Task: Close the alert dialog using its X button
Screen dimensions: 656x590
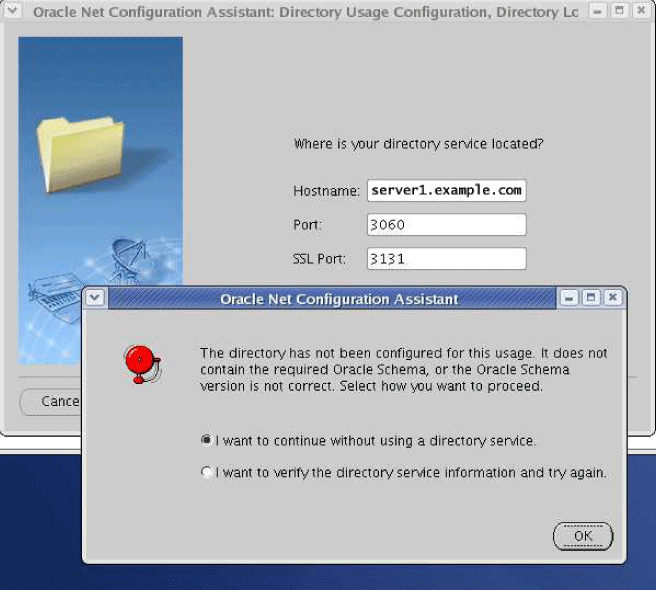Action: tap(613, 298)
